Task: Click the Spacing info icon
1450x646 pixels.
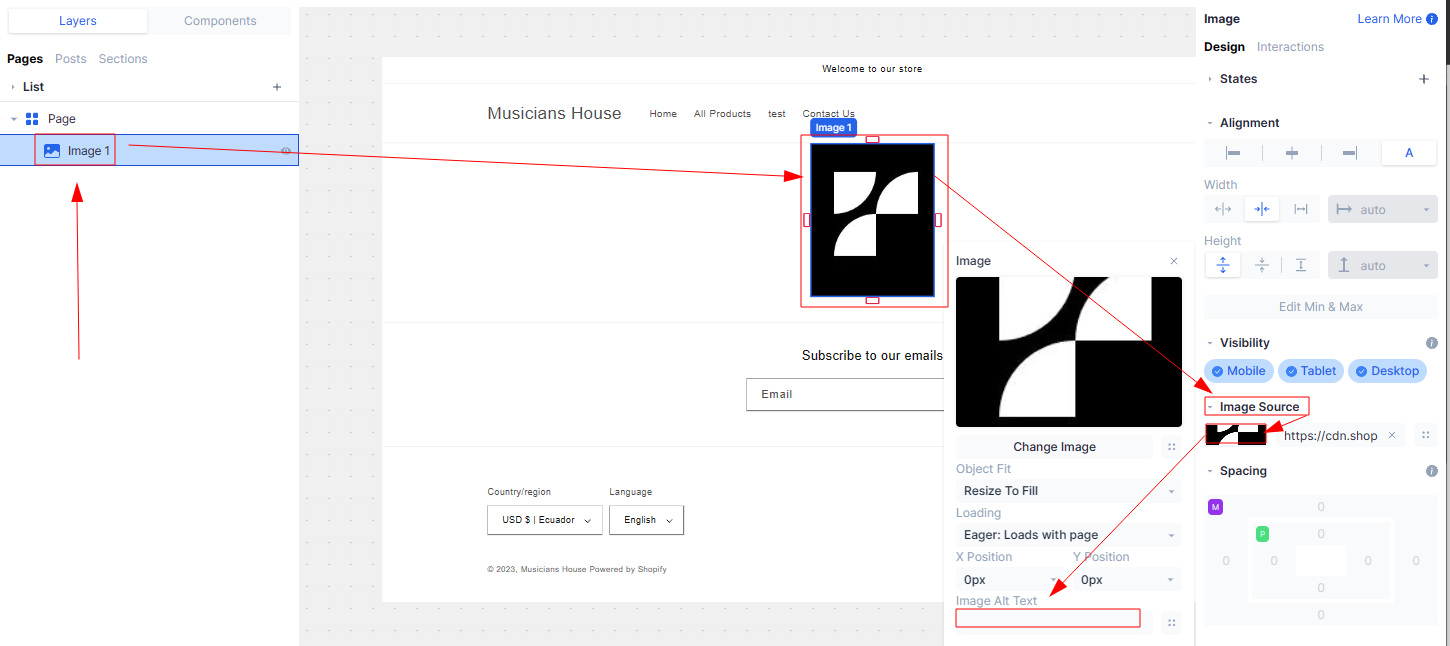Action: point(1431,471)
